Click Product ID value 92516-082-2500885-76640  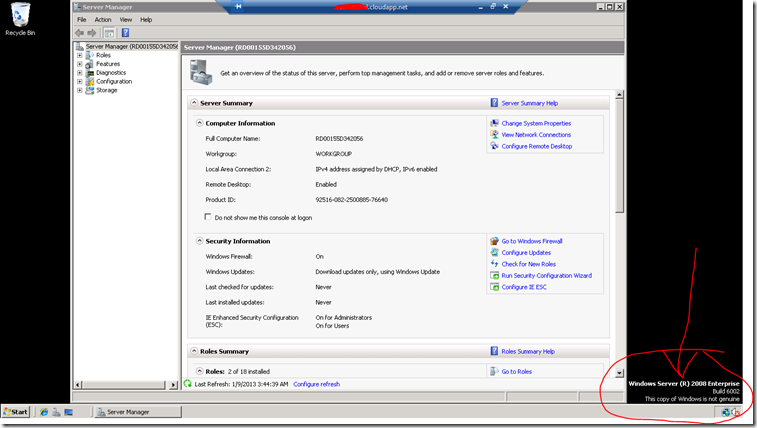pos(351,200)
